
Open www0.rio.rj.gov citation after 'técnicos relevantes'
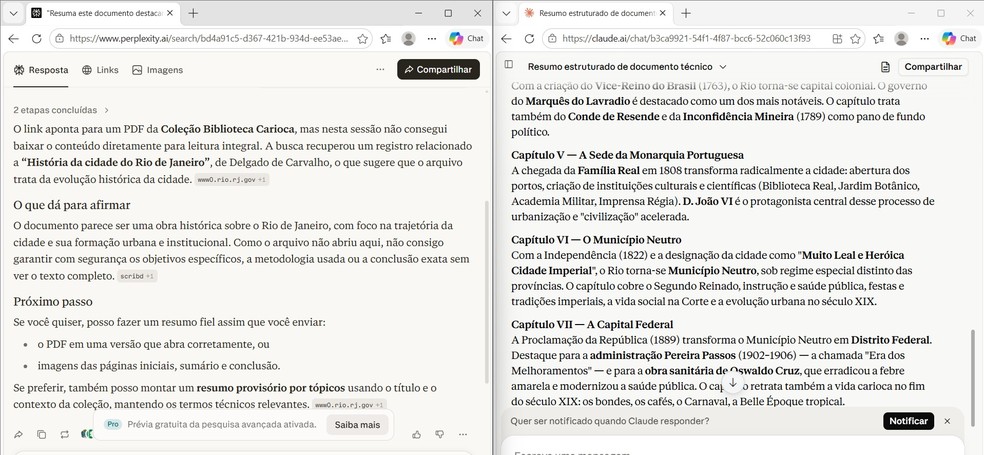(350, 405)
